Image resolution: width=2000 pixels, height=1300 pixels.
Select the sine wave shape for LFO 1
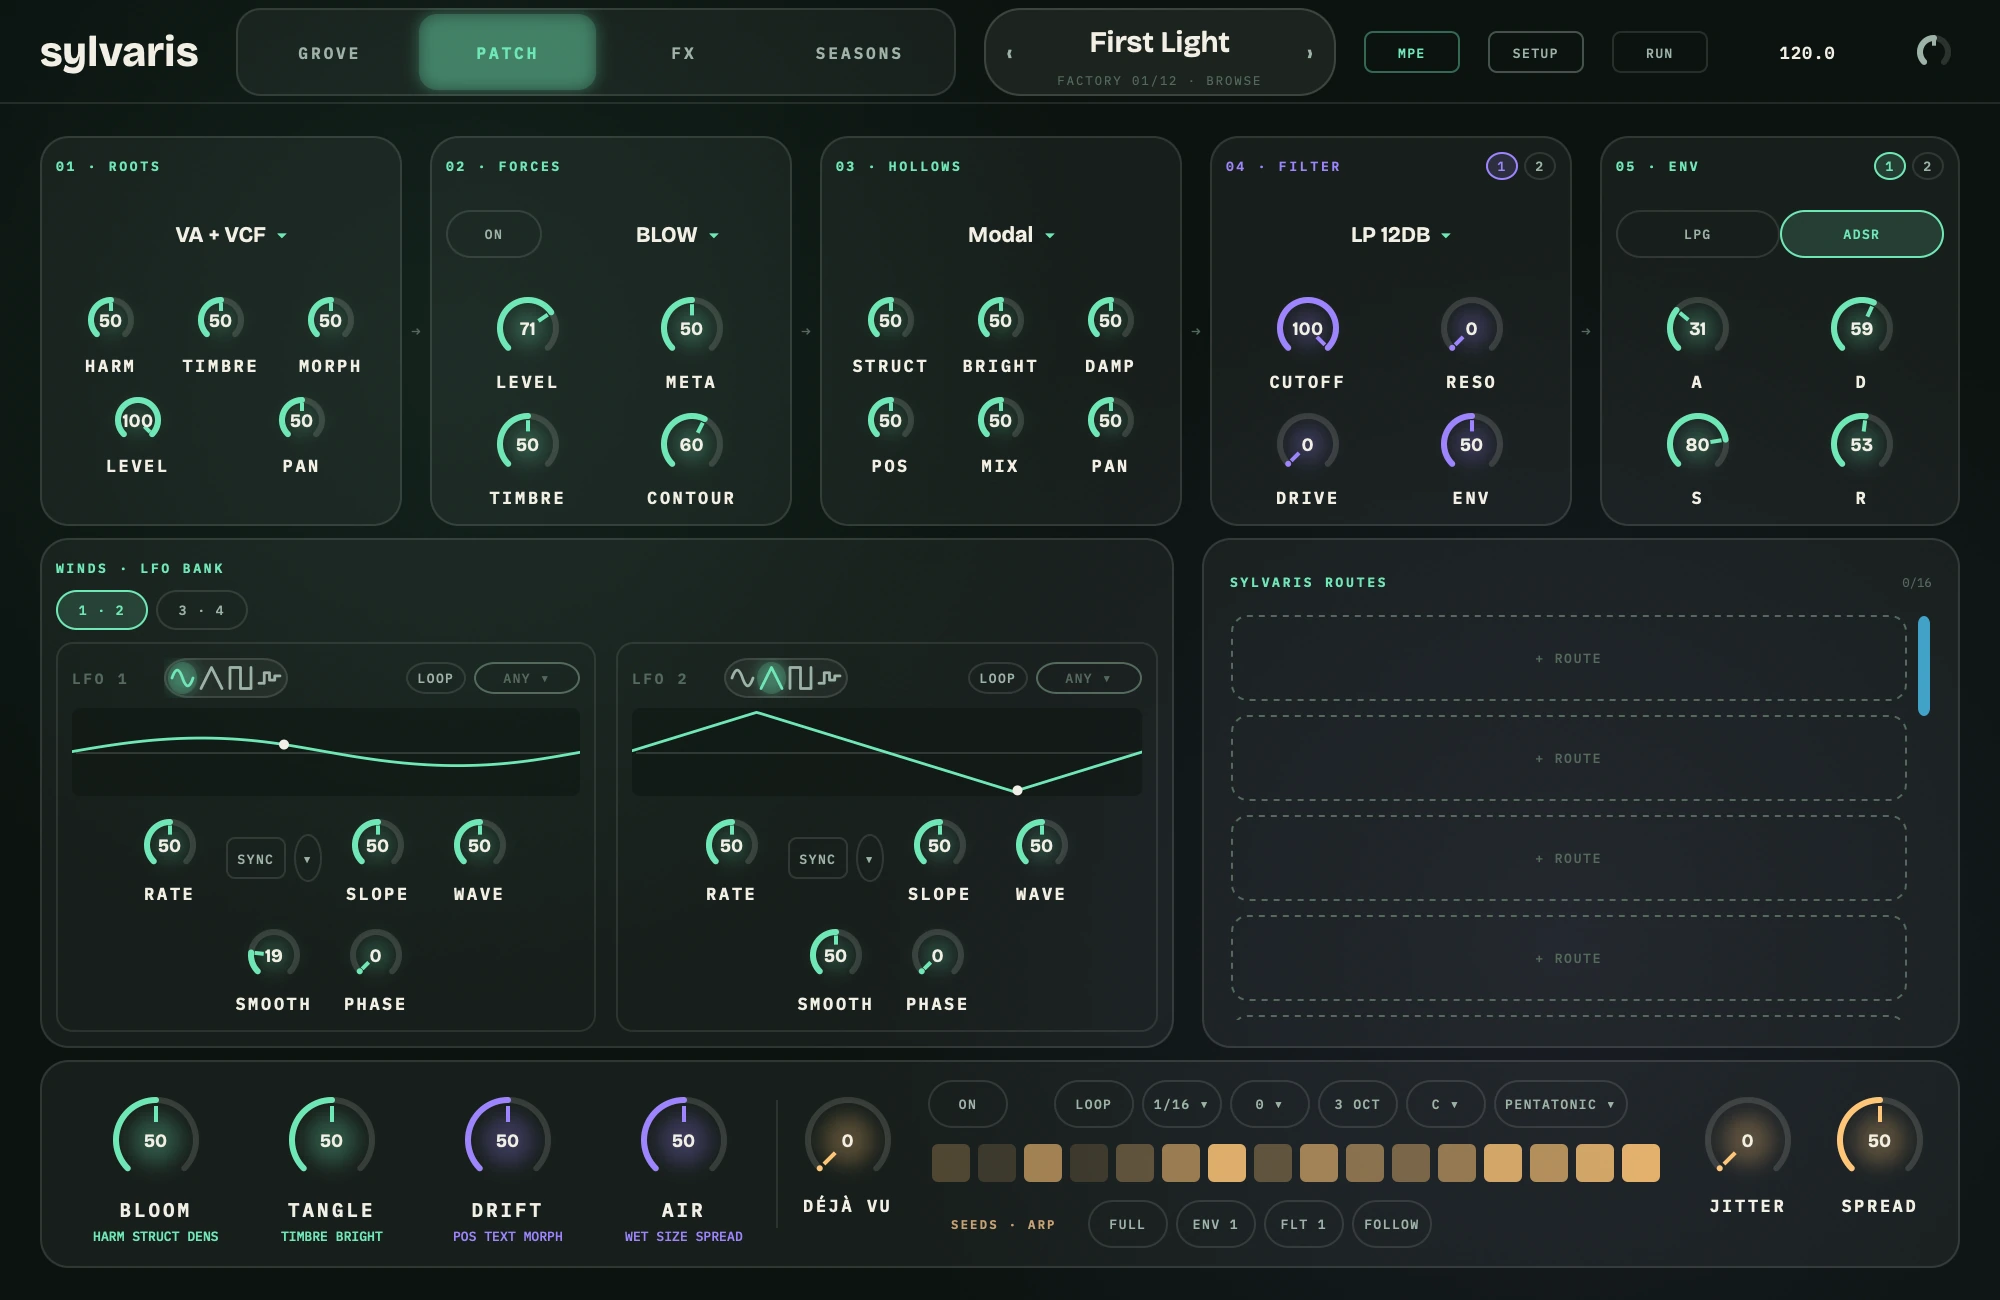pyautogui.click(x=182, y=678)
